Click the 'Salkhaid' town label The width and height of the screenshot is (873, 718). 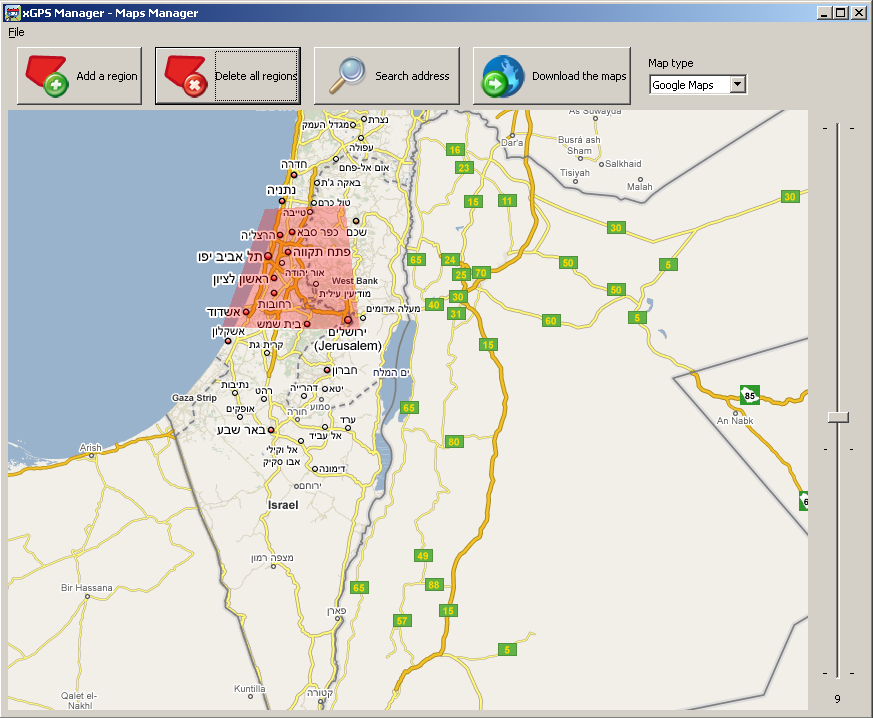623,164
